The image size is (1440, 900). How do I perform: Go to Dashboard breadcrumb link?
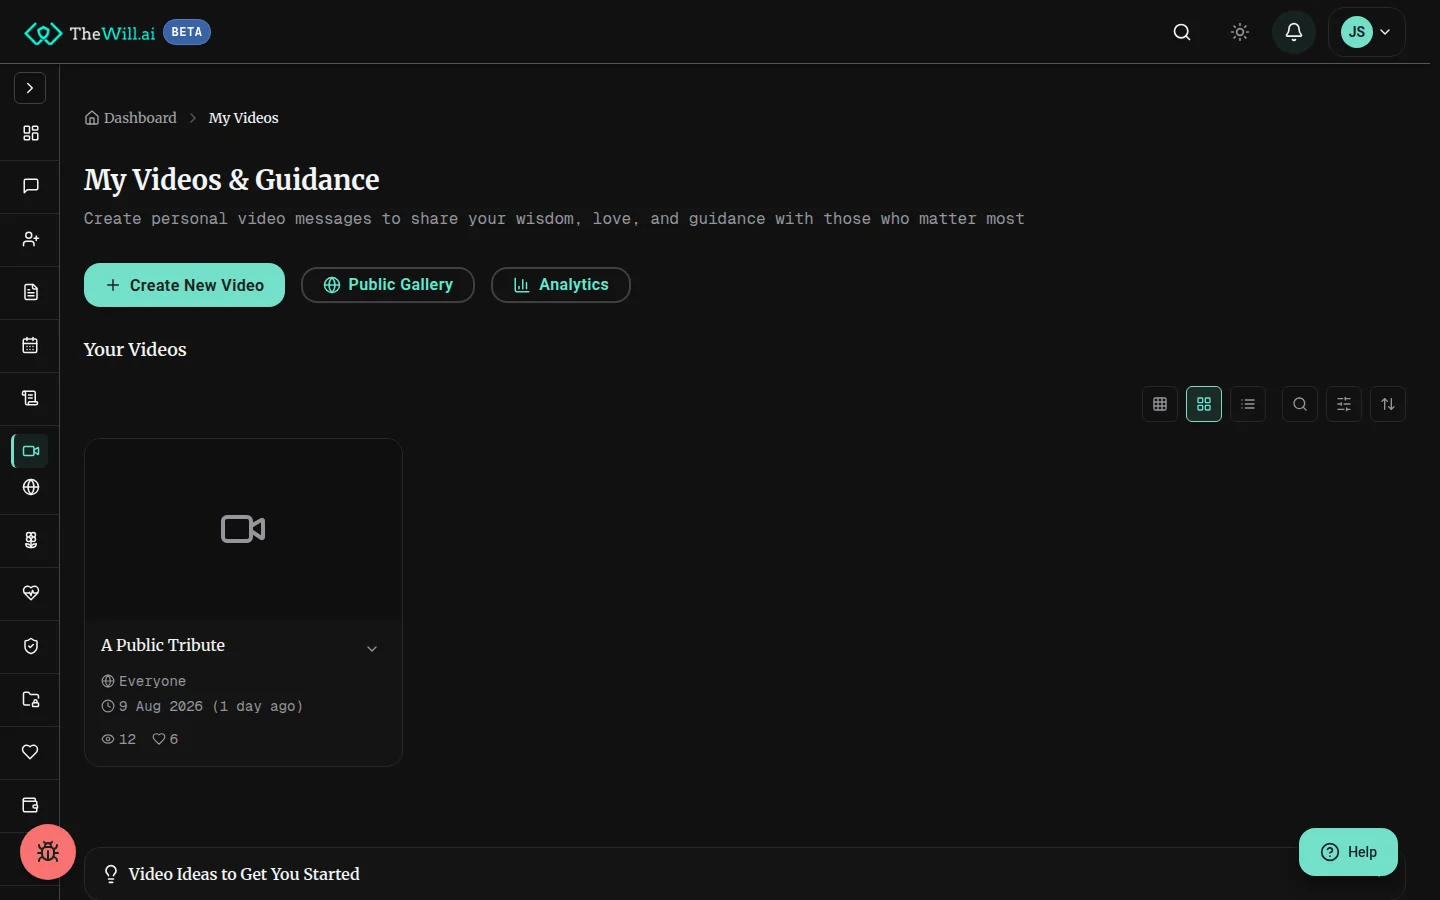click(x=131, y=118)
